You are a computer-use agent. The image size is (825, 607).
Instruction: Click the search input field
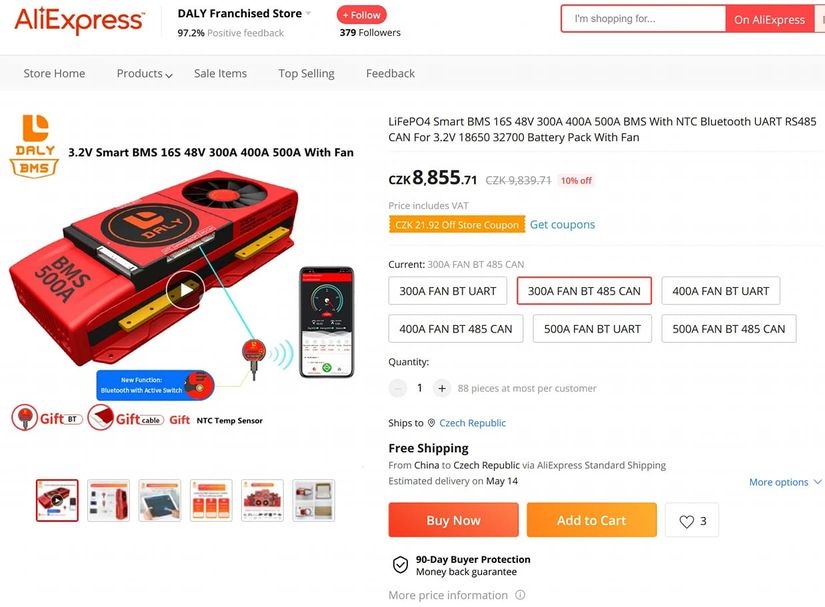(x=644, y=19)
